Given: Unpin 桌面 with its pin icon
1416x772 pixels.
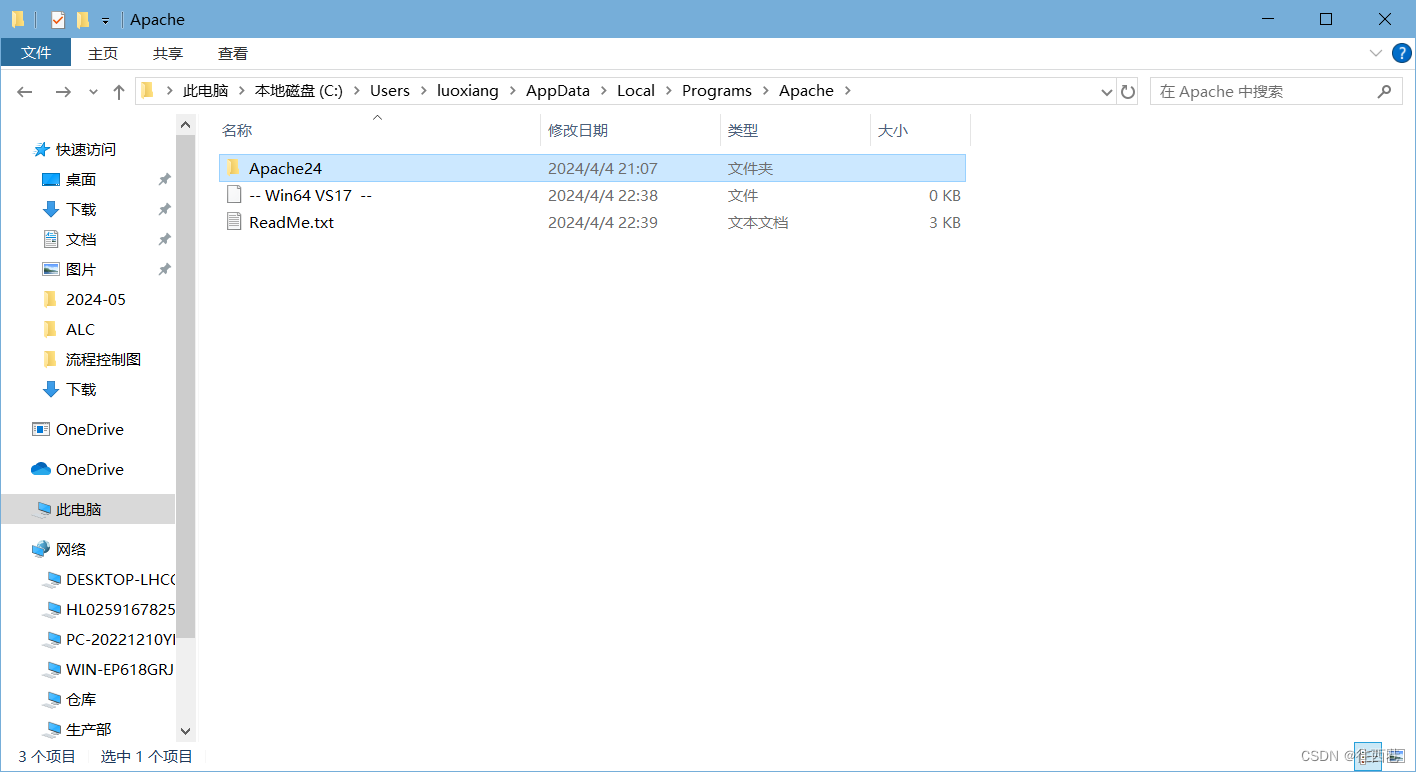Looking at the screenshot, I should click(164, 179).
